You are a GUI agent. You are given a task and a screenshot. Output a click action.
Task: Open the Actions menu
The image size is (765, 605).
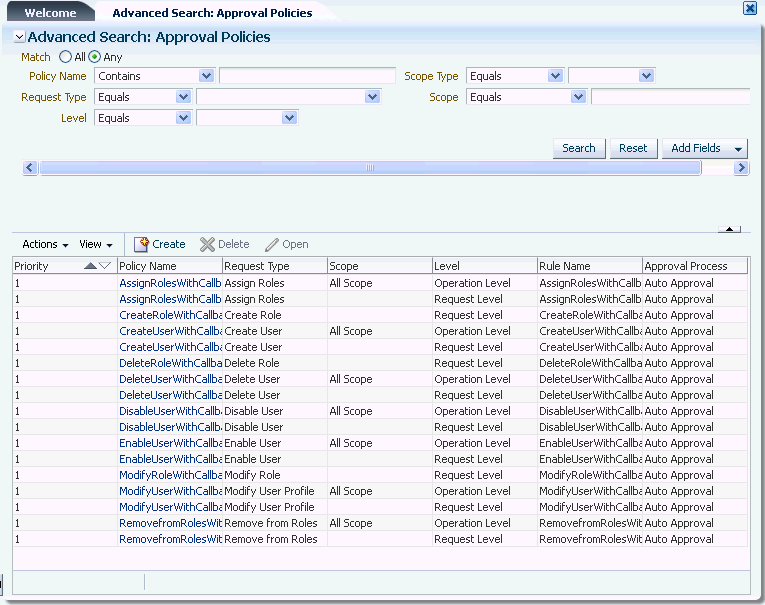tap(45, 244)
